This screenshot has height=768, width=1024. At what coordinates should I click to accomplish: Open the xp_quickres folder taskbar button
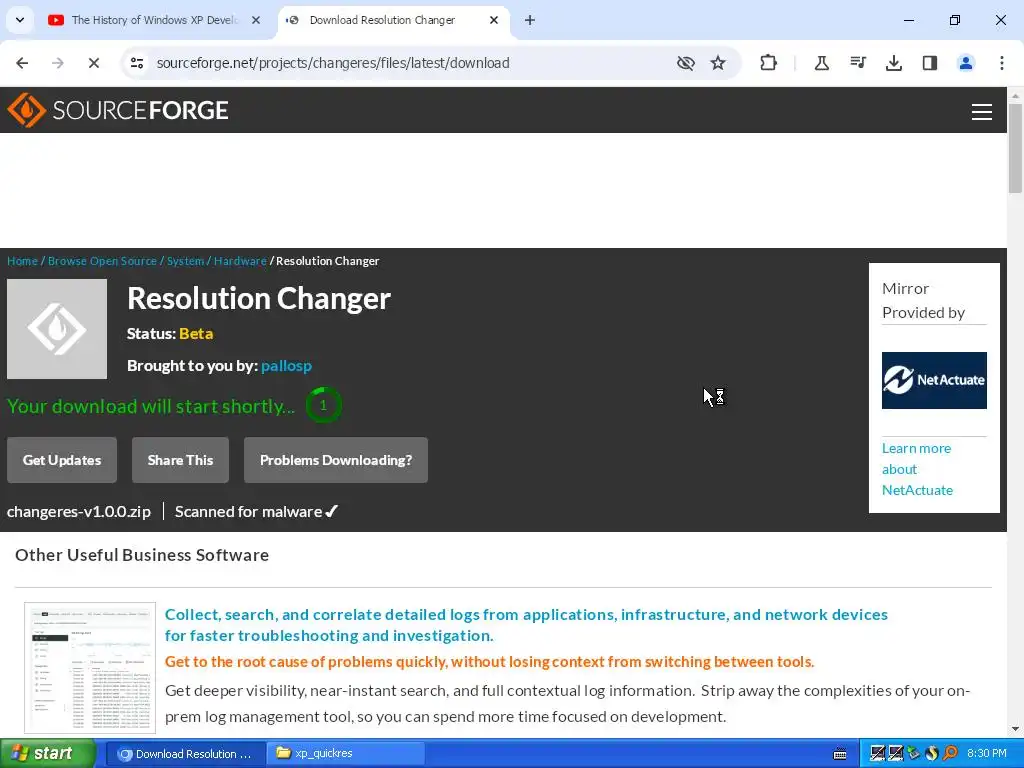point(346,754)
